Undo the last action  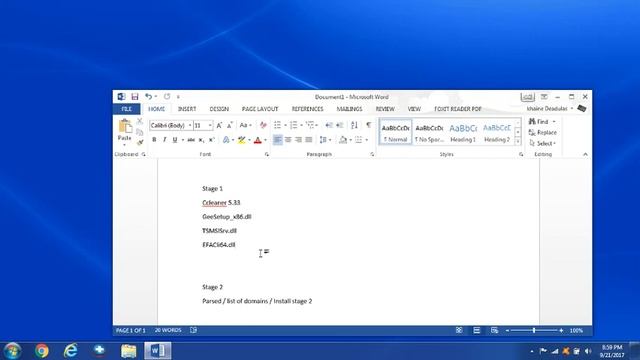(x=149, y=97)
